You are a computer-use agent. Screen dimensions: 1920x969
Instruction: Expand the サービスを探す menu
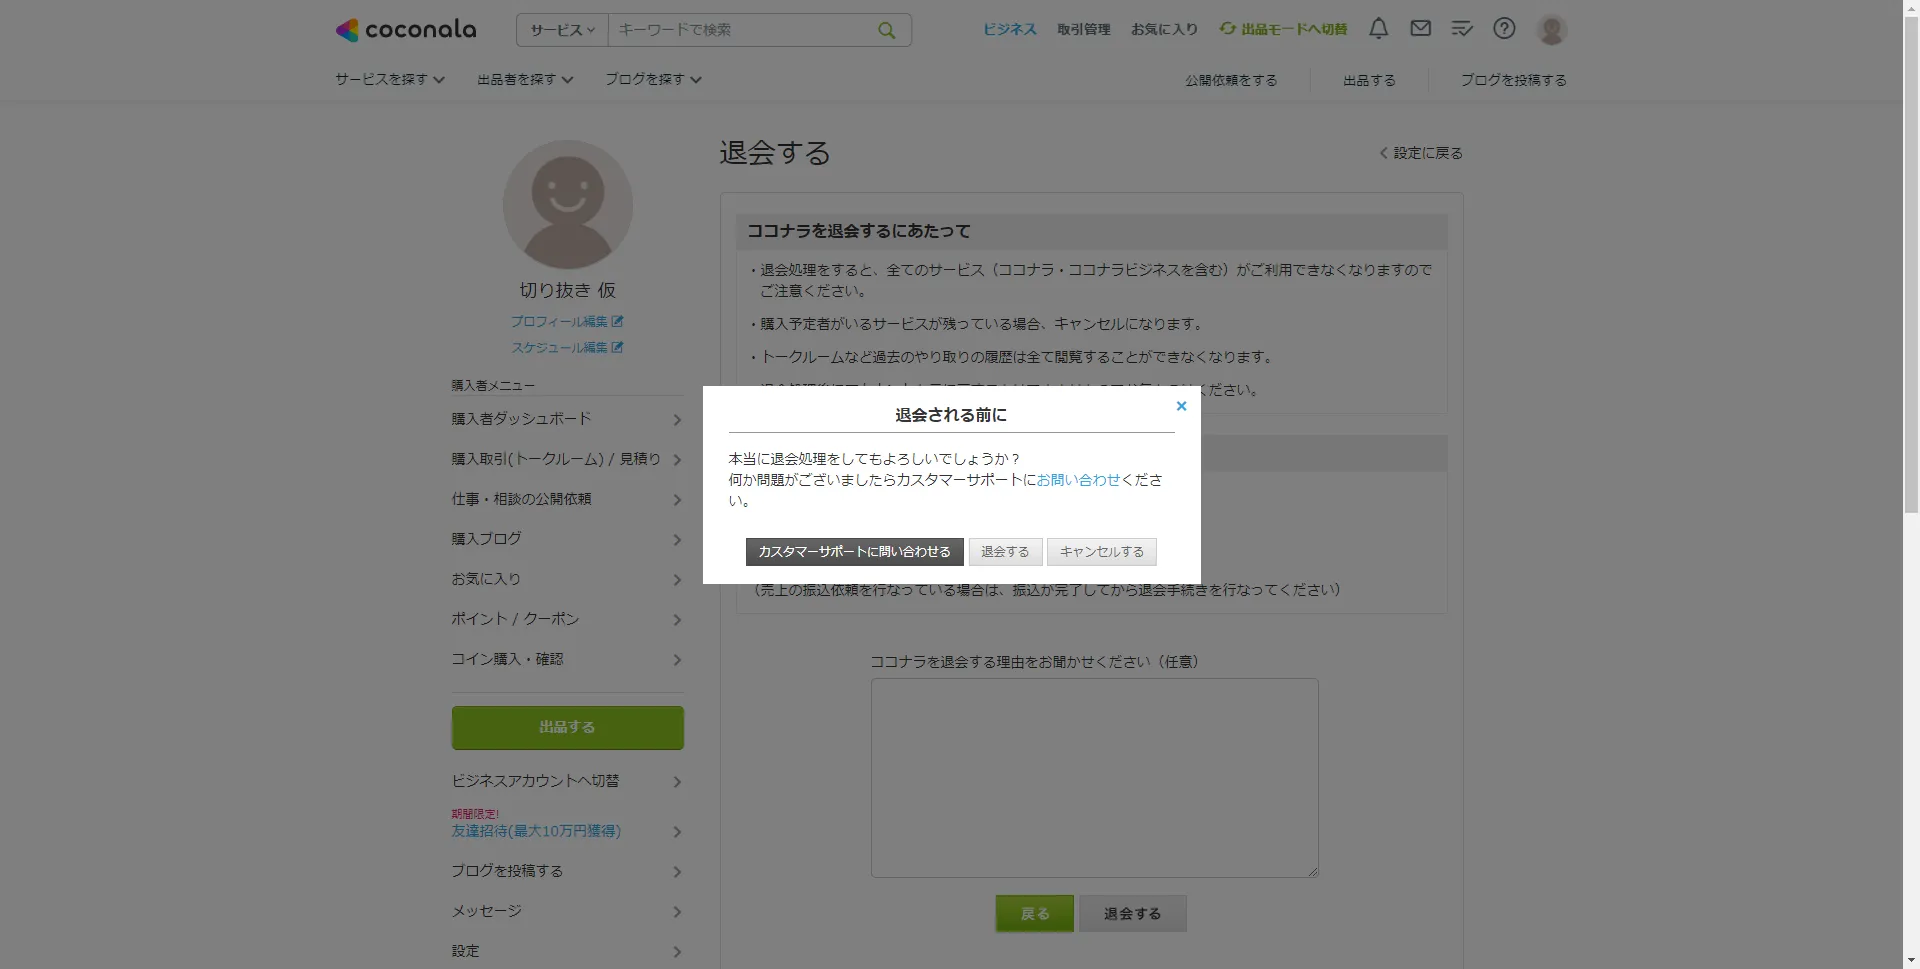coord(389,79)
